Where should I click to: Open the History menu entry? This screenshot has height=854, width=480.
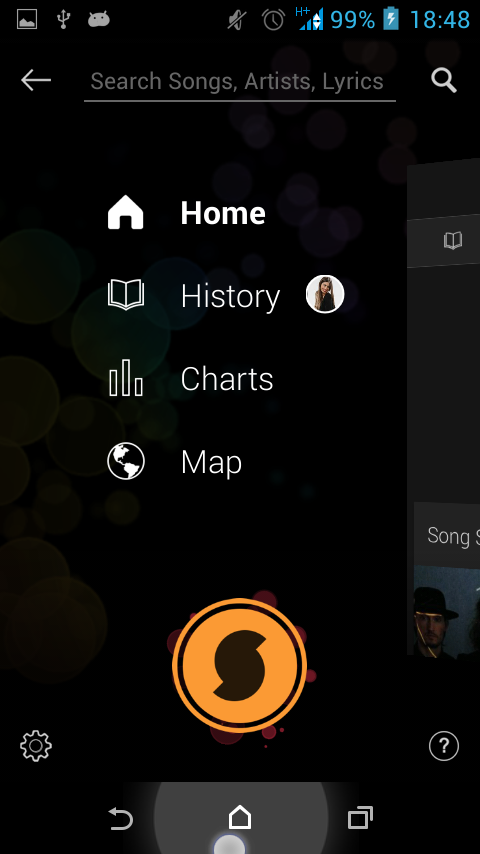coord(230,296)
